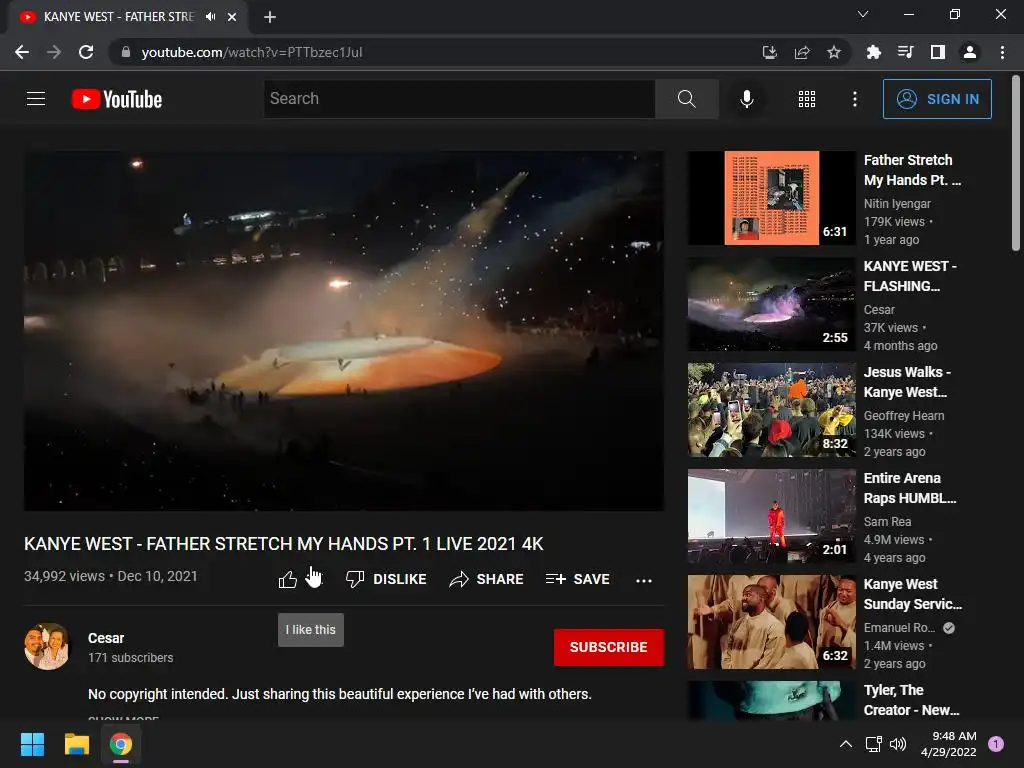Click Geoffrey Hearn channel name
Screen dimensions: 1024x768
pyautogui.click(x=904, y=415)
